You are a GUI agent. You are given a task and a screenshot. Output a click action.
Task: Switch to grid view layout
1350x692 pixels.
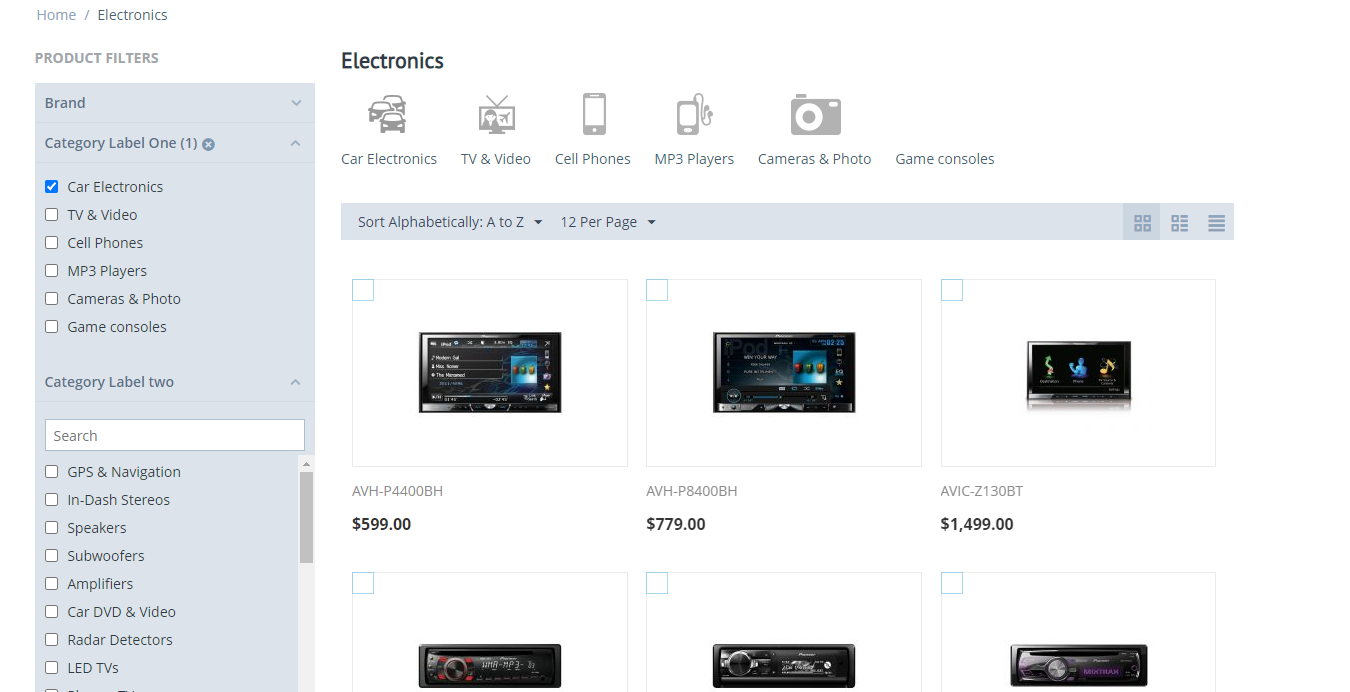pos(1142,222)
